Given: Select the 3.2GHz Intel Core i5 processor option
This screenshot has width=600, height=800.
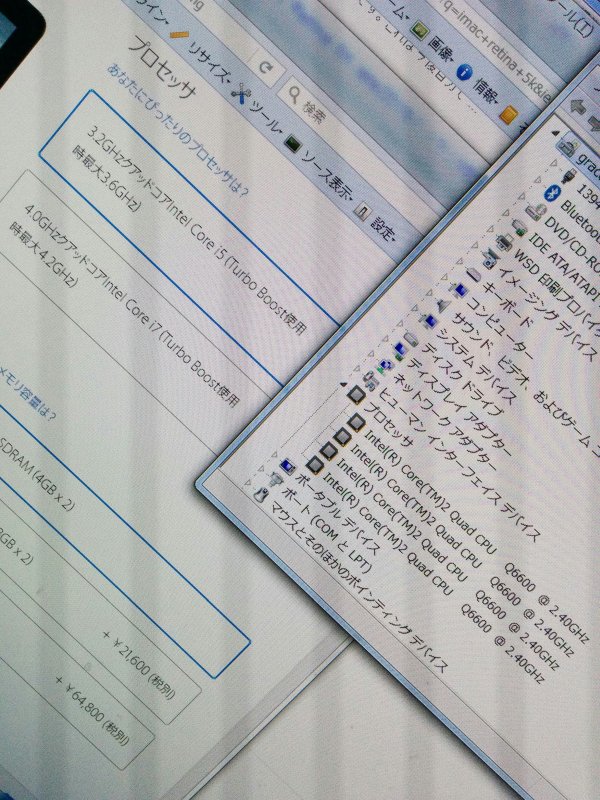Looking at the screenshot, I should pyautogui.click(x=189, y=239).
